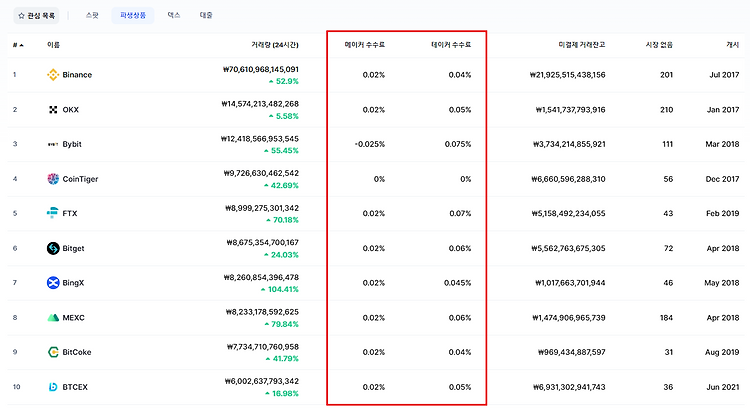
Task: Sort by 개시 column header
Action: [733, 45]
